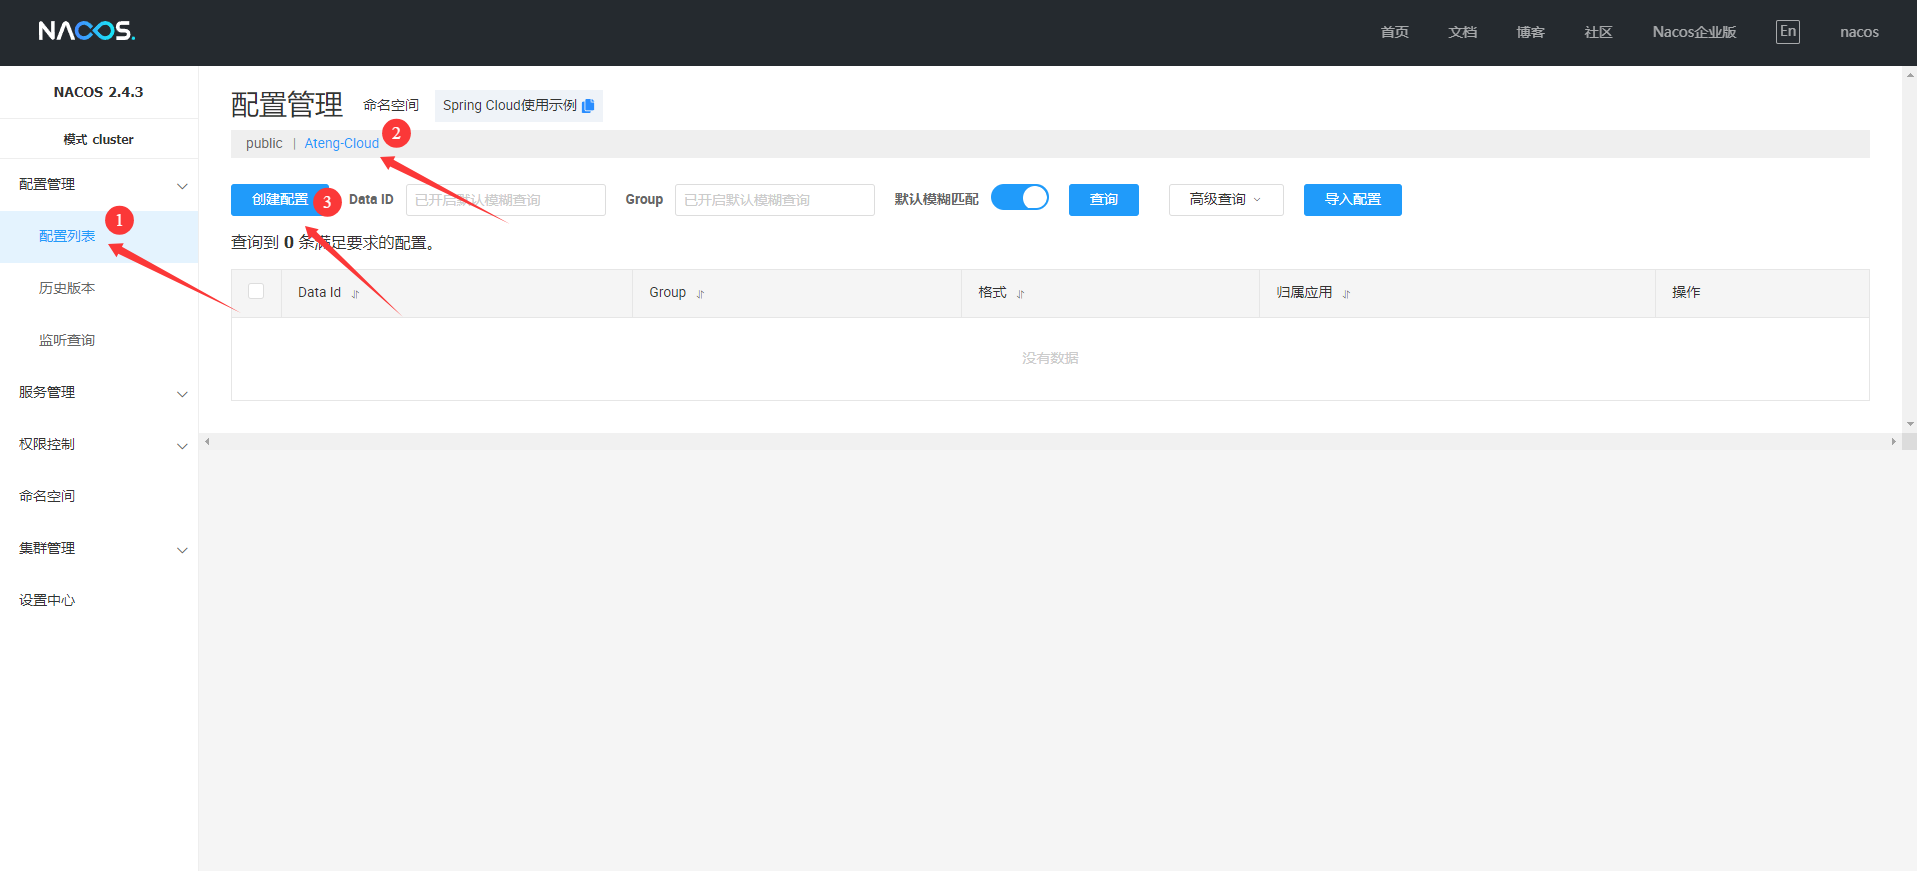Screen dimensions: 1917x871
Task: Click the horizontal scrollbar right arrow
Action: point(1892,441)
